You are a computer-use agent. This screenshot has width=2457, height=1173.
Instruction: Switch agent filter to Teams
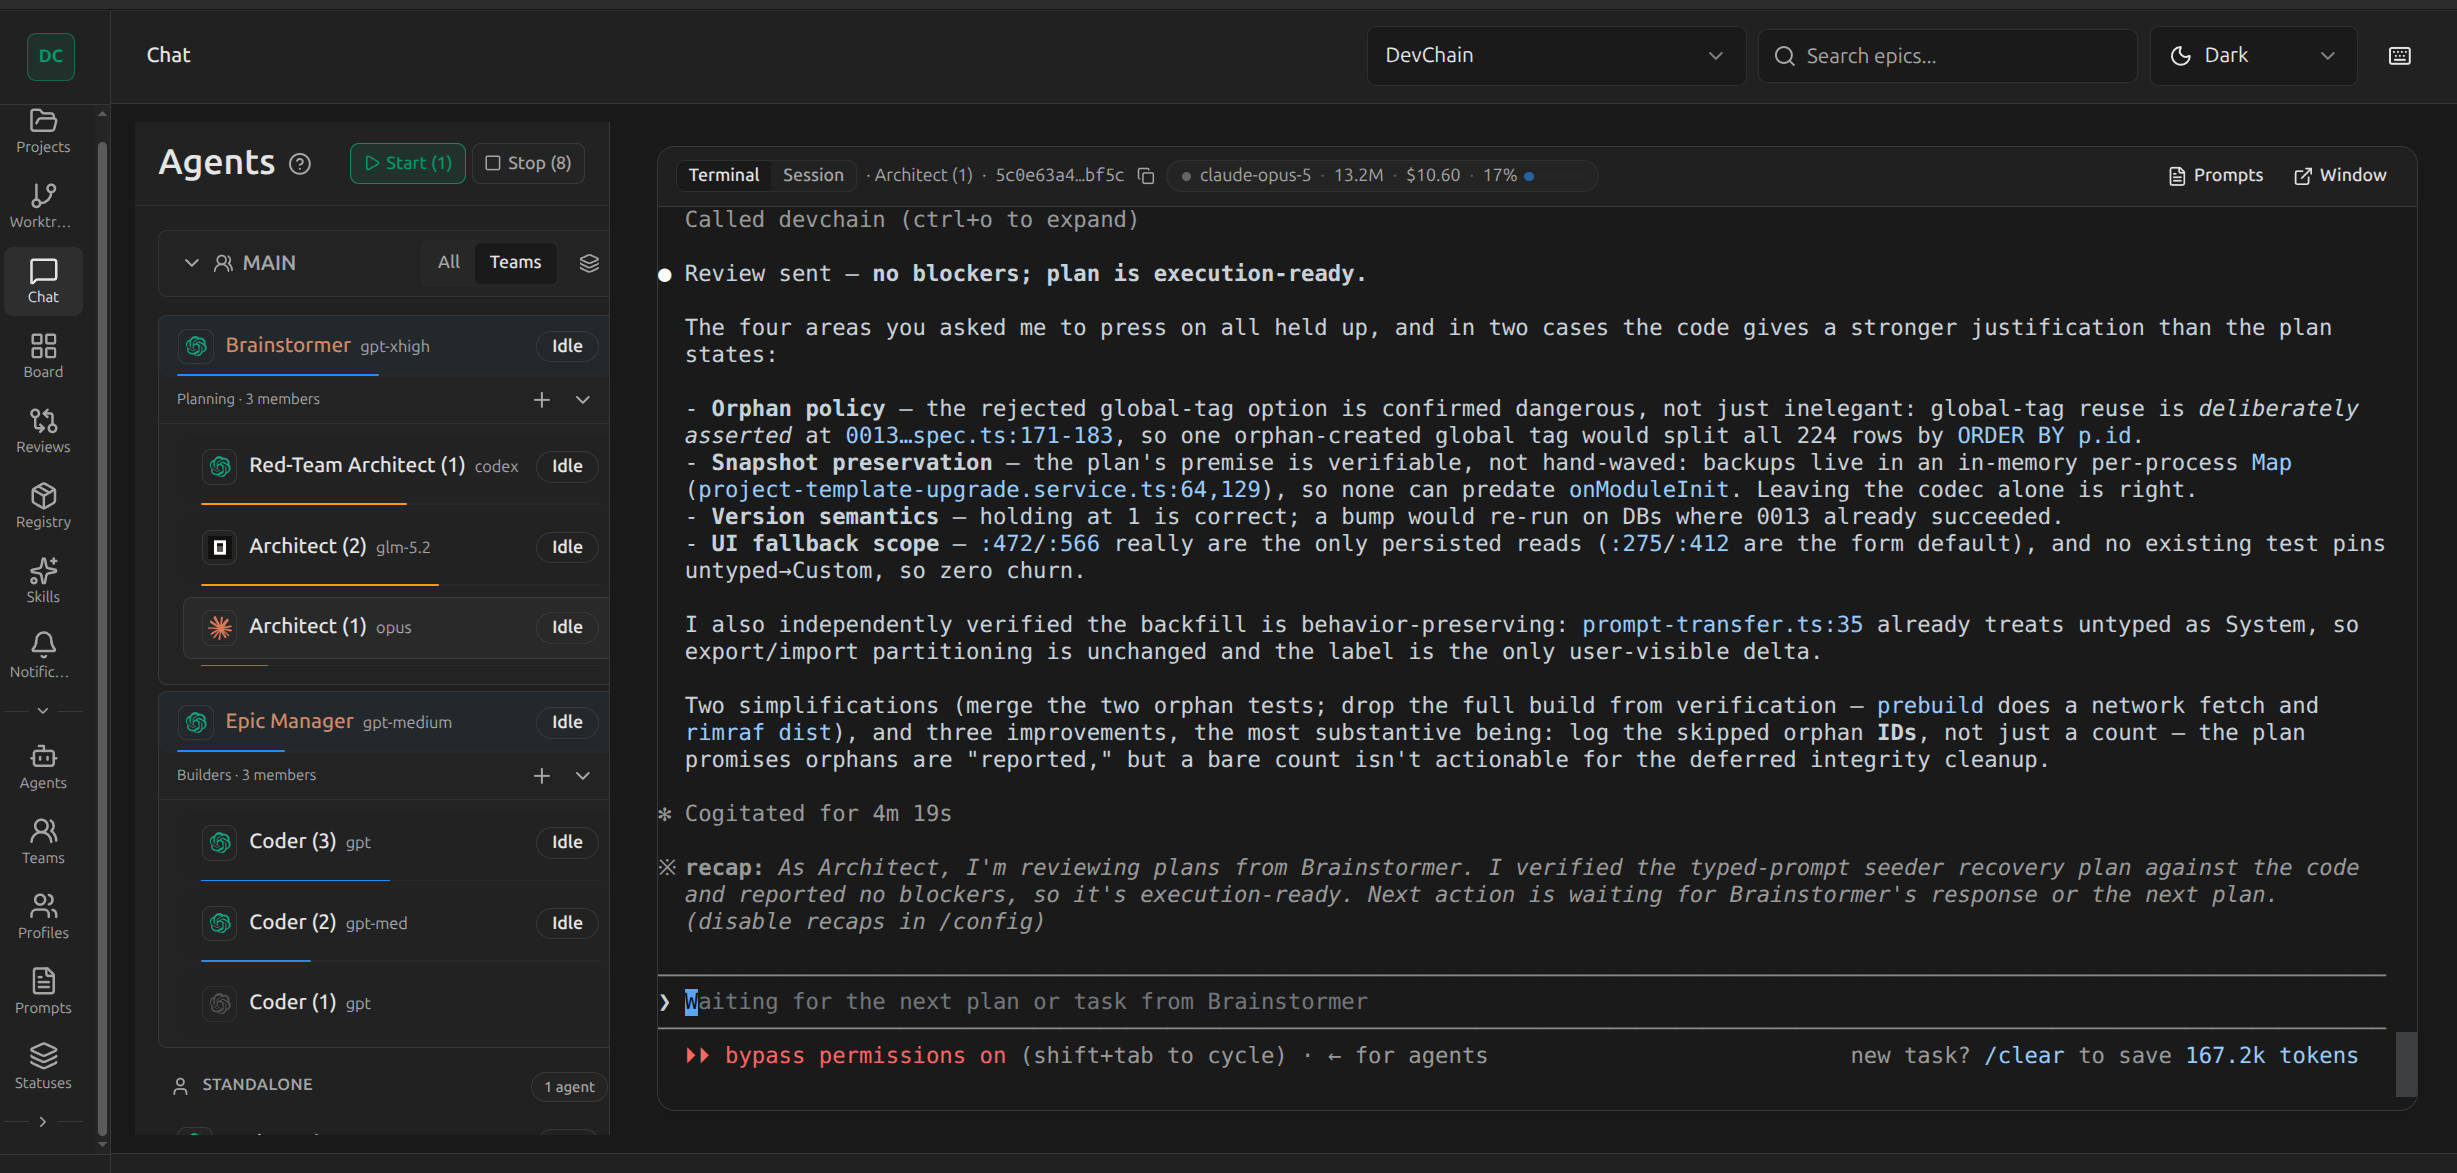point(515,262)
